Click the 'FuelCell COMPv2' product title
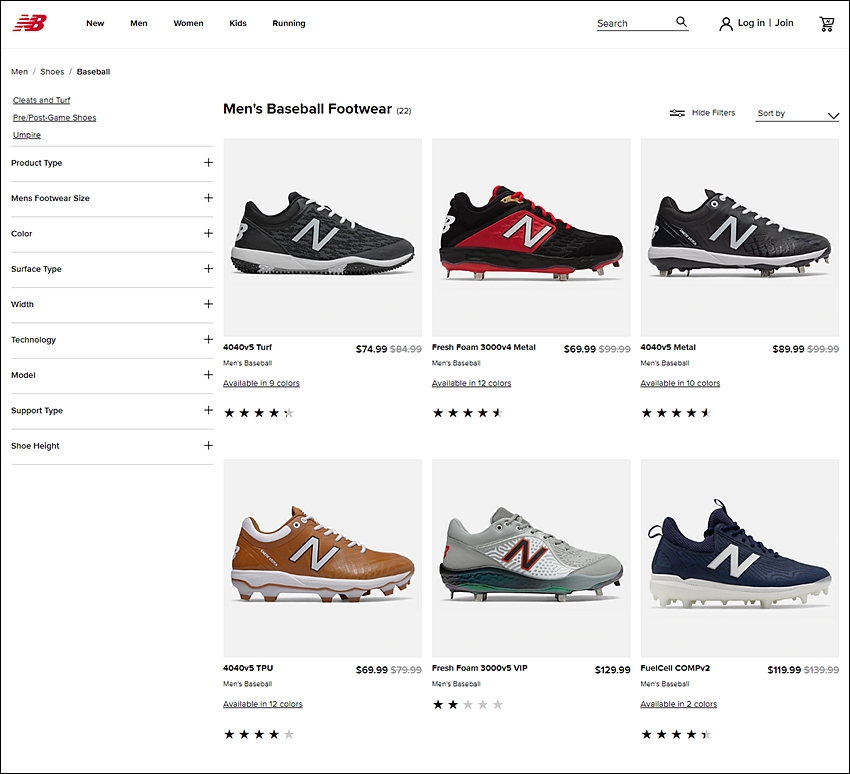Image resolution: width=850 pixels, height=774 pixels. (675, 668)
